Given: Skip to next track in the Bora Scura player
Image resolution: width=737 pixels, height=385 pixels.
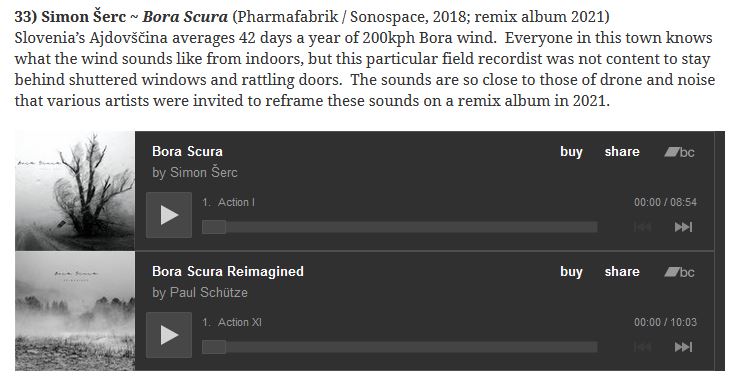Looking at the screenshot, I should pos(683,227).
